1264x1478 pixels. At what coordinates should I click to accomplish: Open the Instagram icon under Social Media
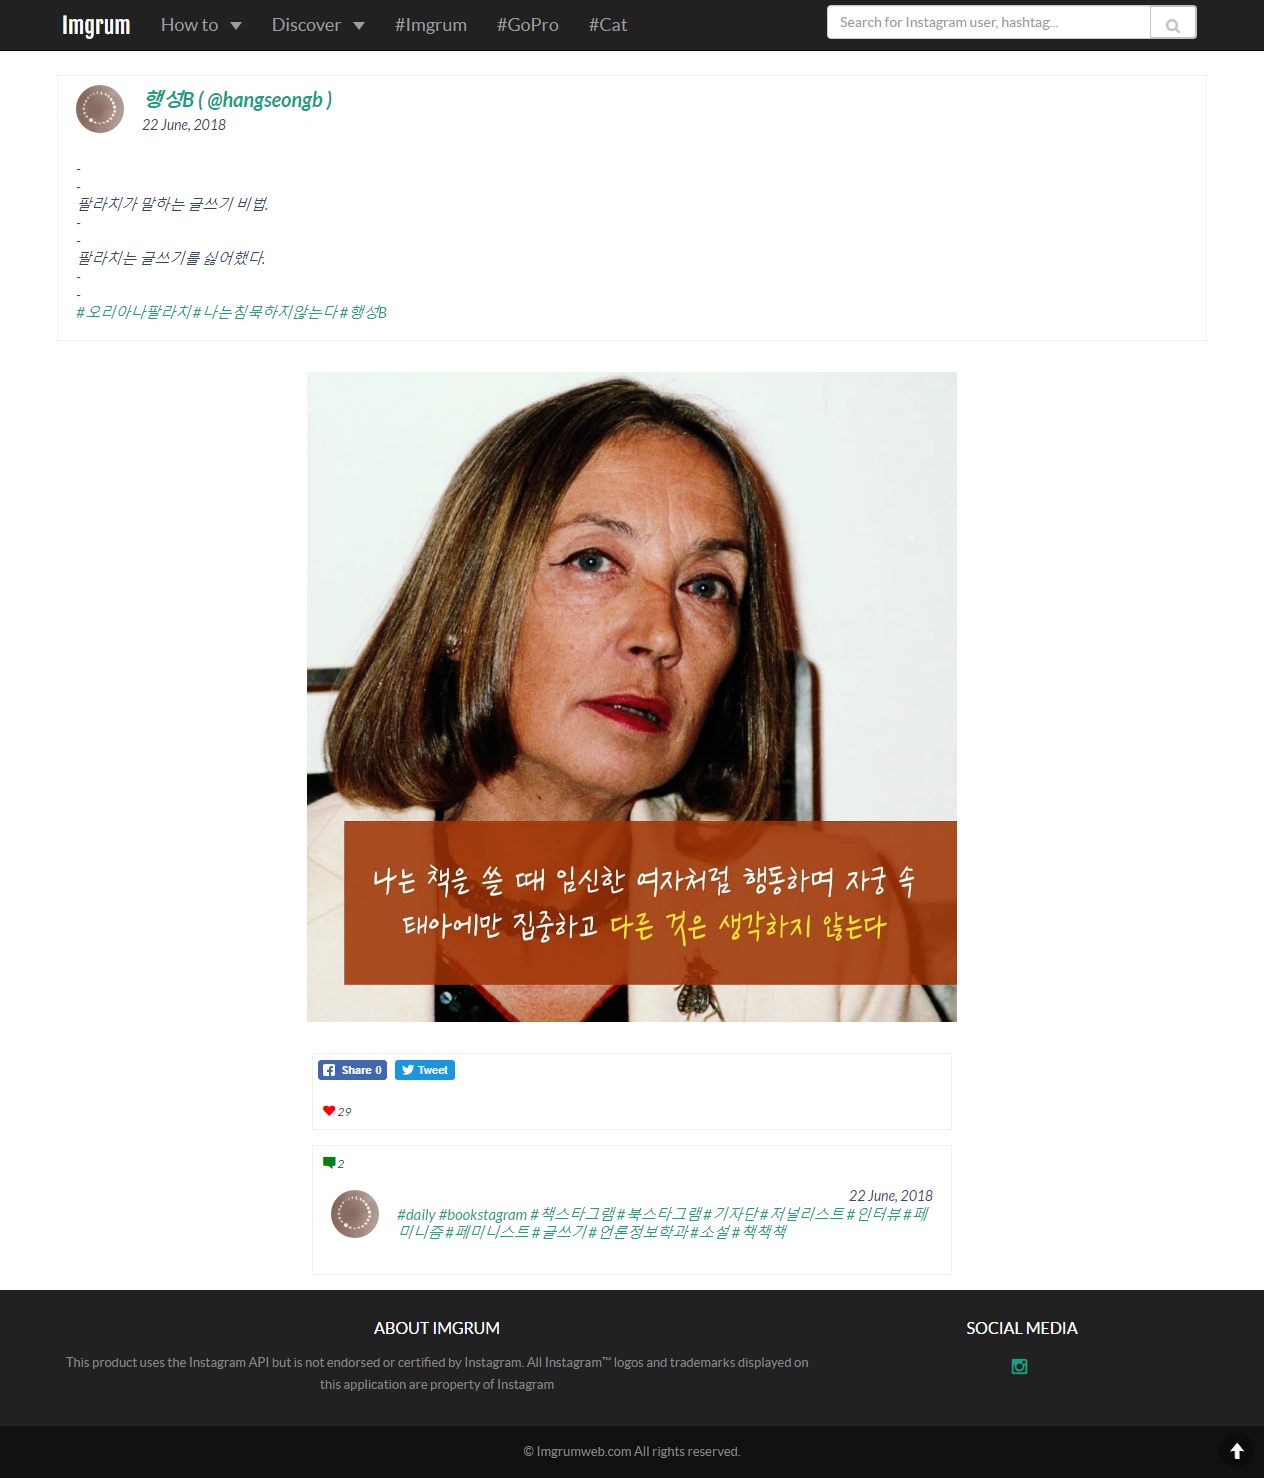tap(1019, 1366)
